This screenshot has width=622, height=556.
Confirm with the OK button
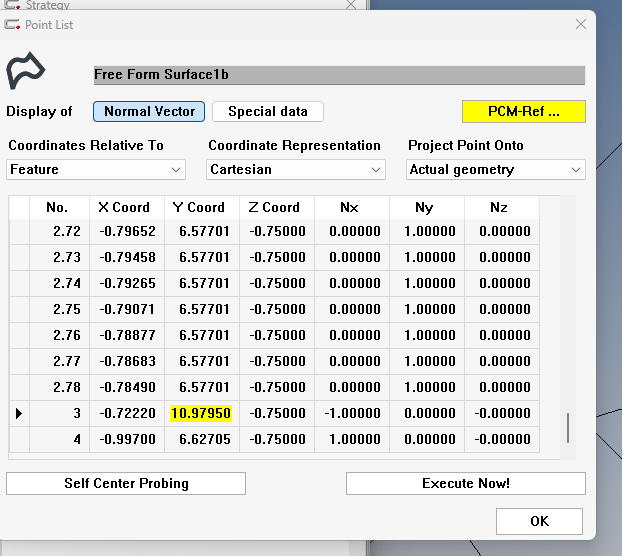coord(539,521)
